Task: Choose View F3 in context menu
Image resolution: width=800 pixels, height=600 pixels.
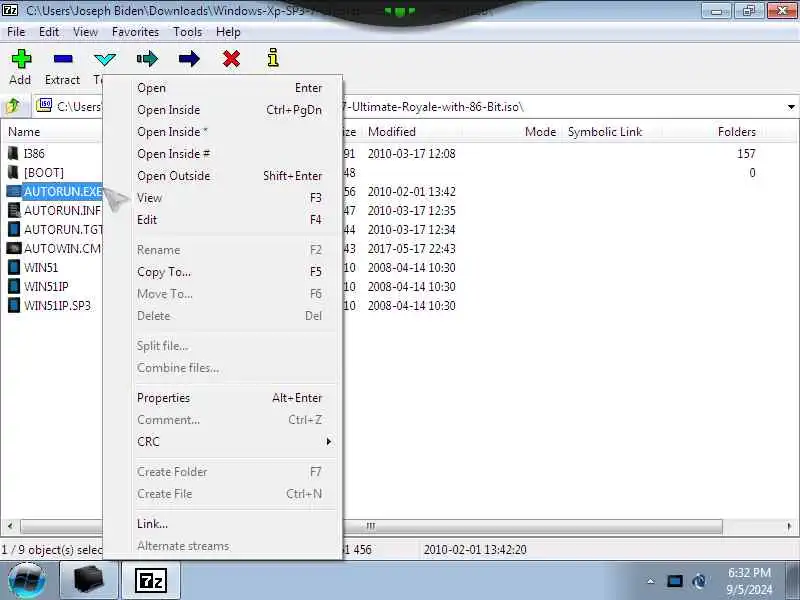Action: point(230,197)
